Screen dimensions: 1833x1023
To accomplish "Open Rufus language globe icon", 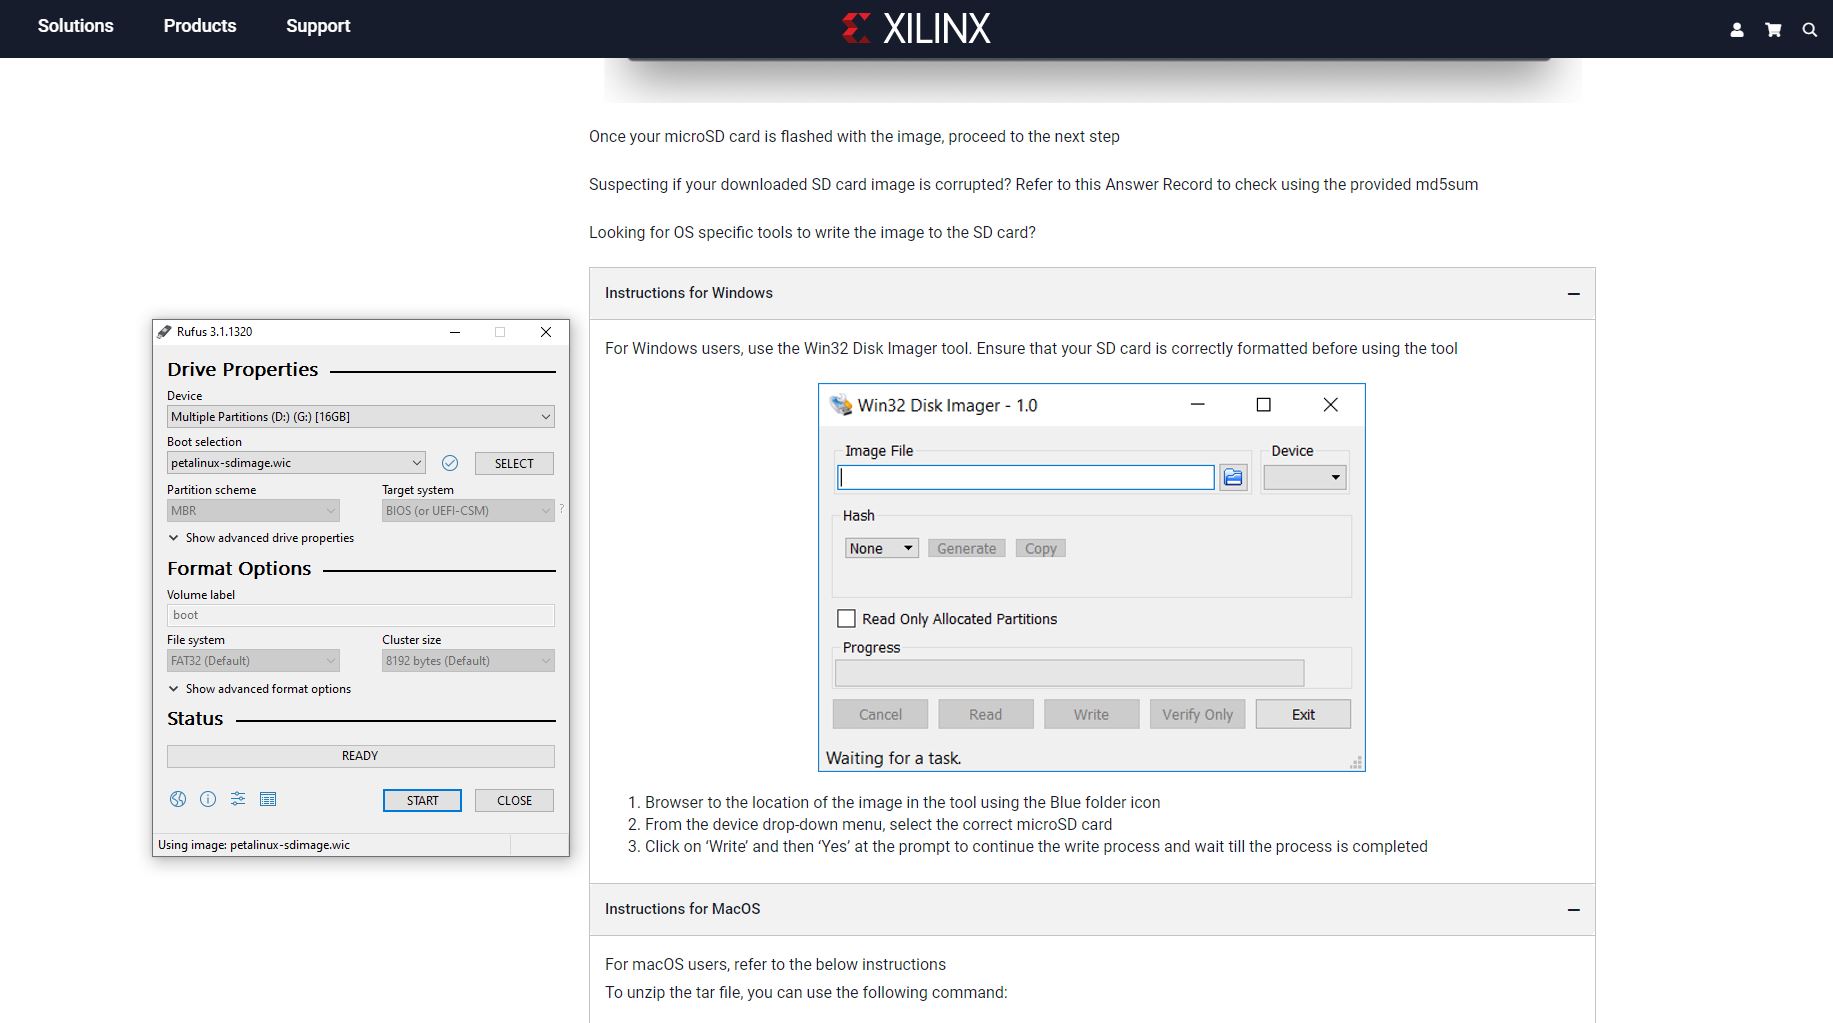I will [178, 799].
